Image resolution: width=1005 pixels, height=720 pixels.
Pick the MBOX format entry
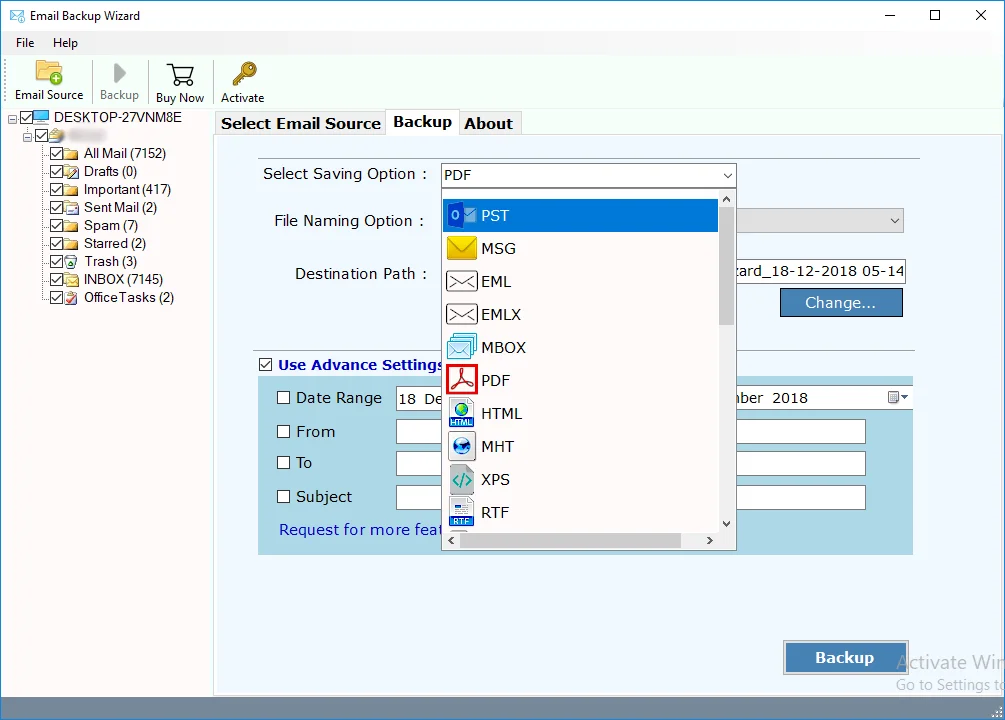click(580, 348)
